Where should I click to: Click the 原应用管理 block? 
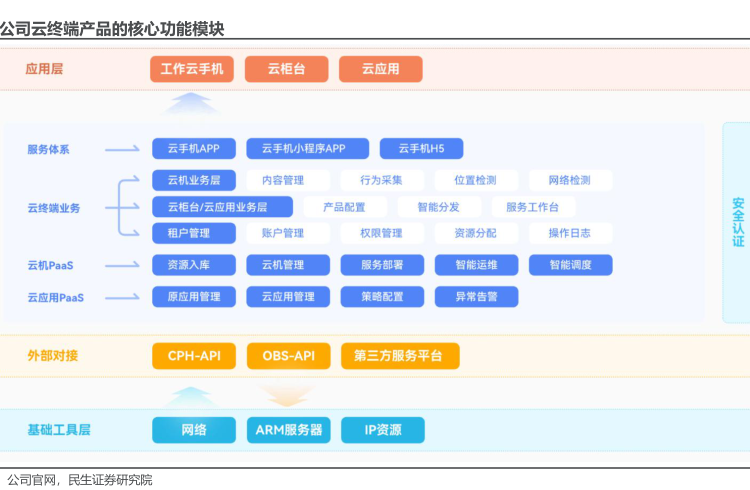tap(194, 297)
